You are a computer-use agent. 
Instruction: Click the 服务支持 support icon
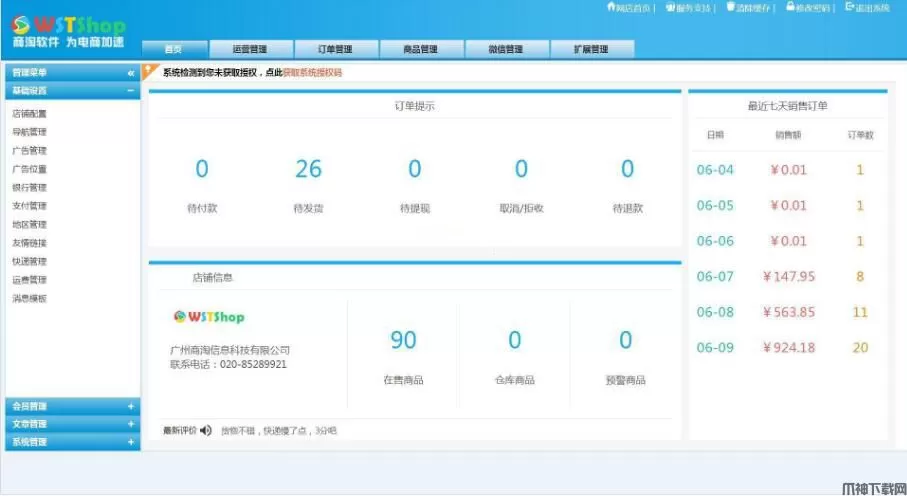point(670,8)
